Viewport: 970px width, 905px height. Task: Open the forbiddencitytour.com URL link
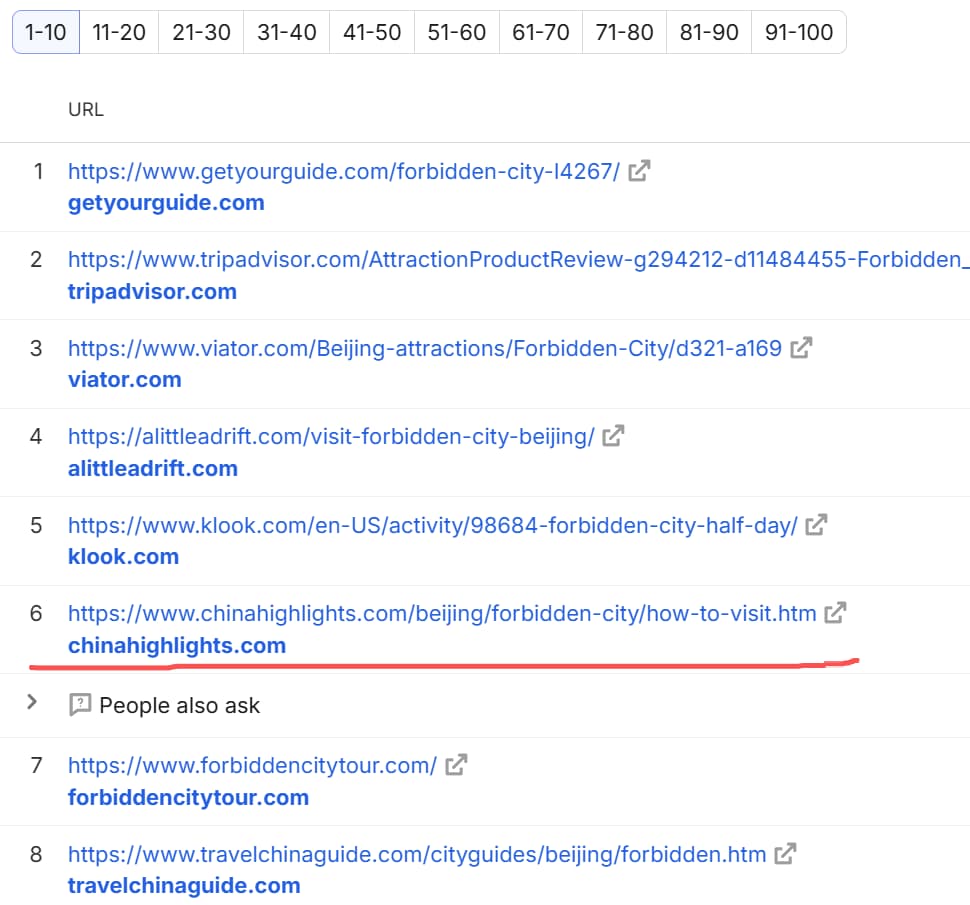click(252, 766)
